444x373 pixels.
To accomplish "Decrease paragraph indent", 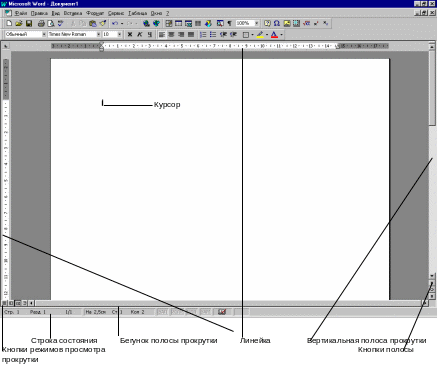I will [223, 34].
